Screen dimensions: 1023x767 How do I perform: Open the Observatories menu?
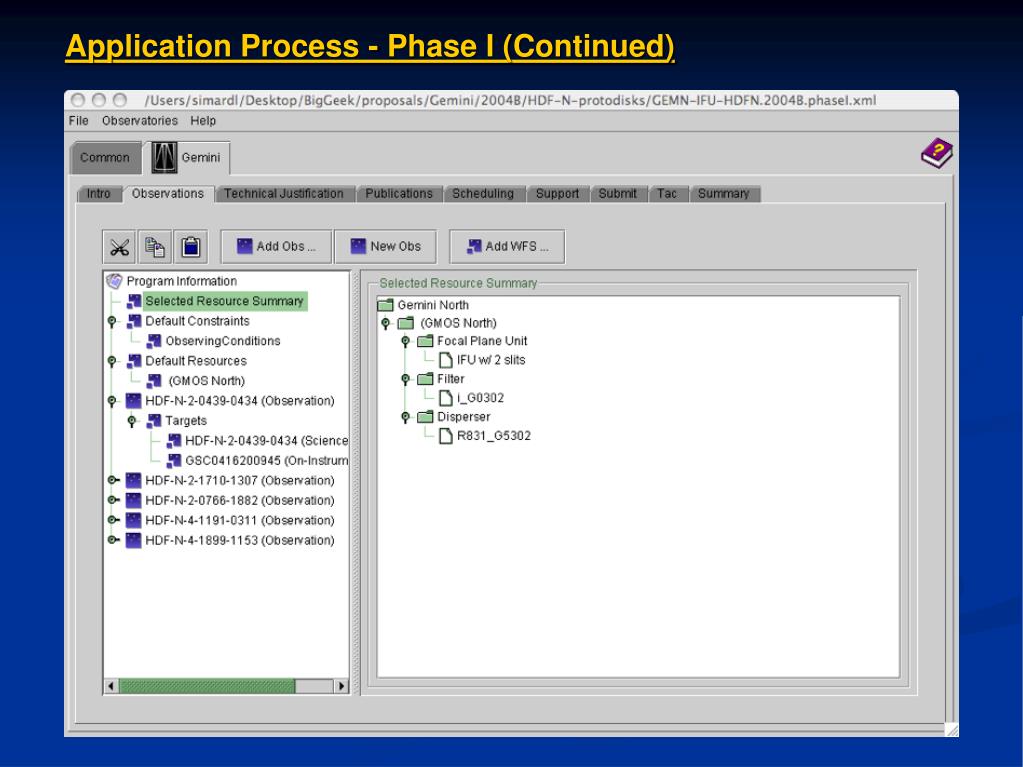pyautogui.click(x=140, y=121)
